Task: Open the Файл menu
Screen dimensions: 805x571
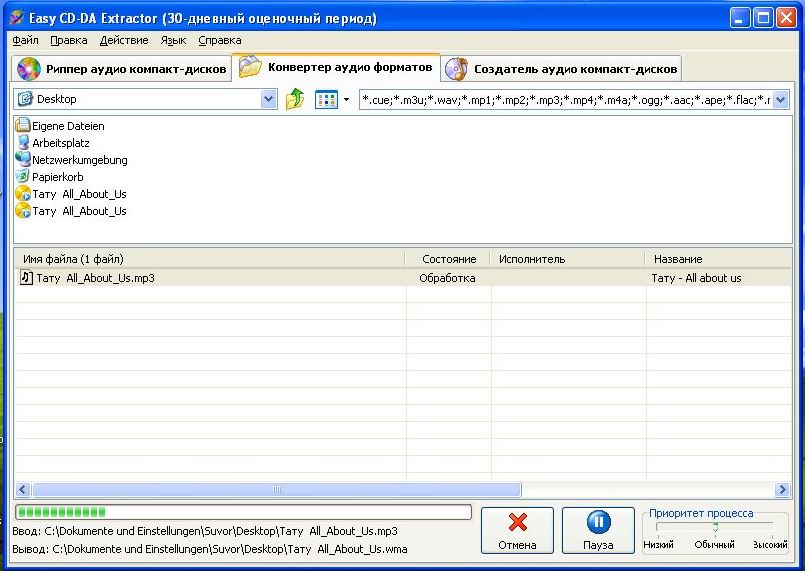Action: [25, 40]
